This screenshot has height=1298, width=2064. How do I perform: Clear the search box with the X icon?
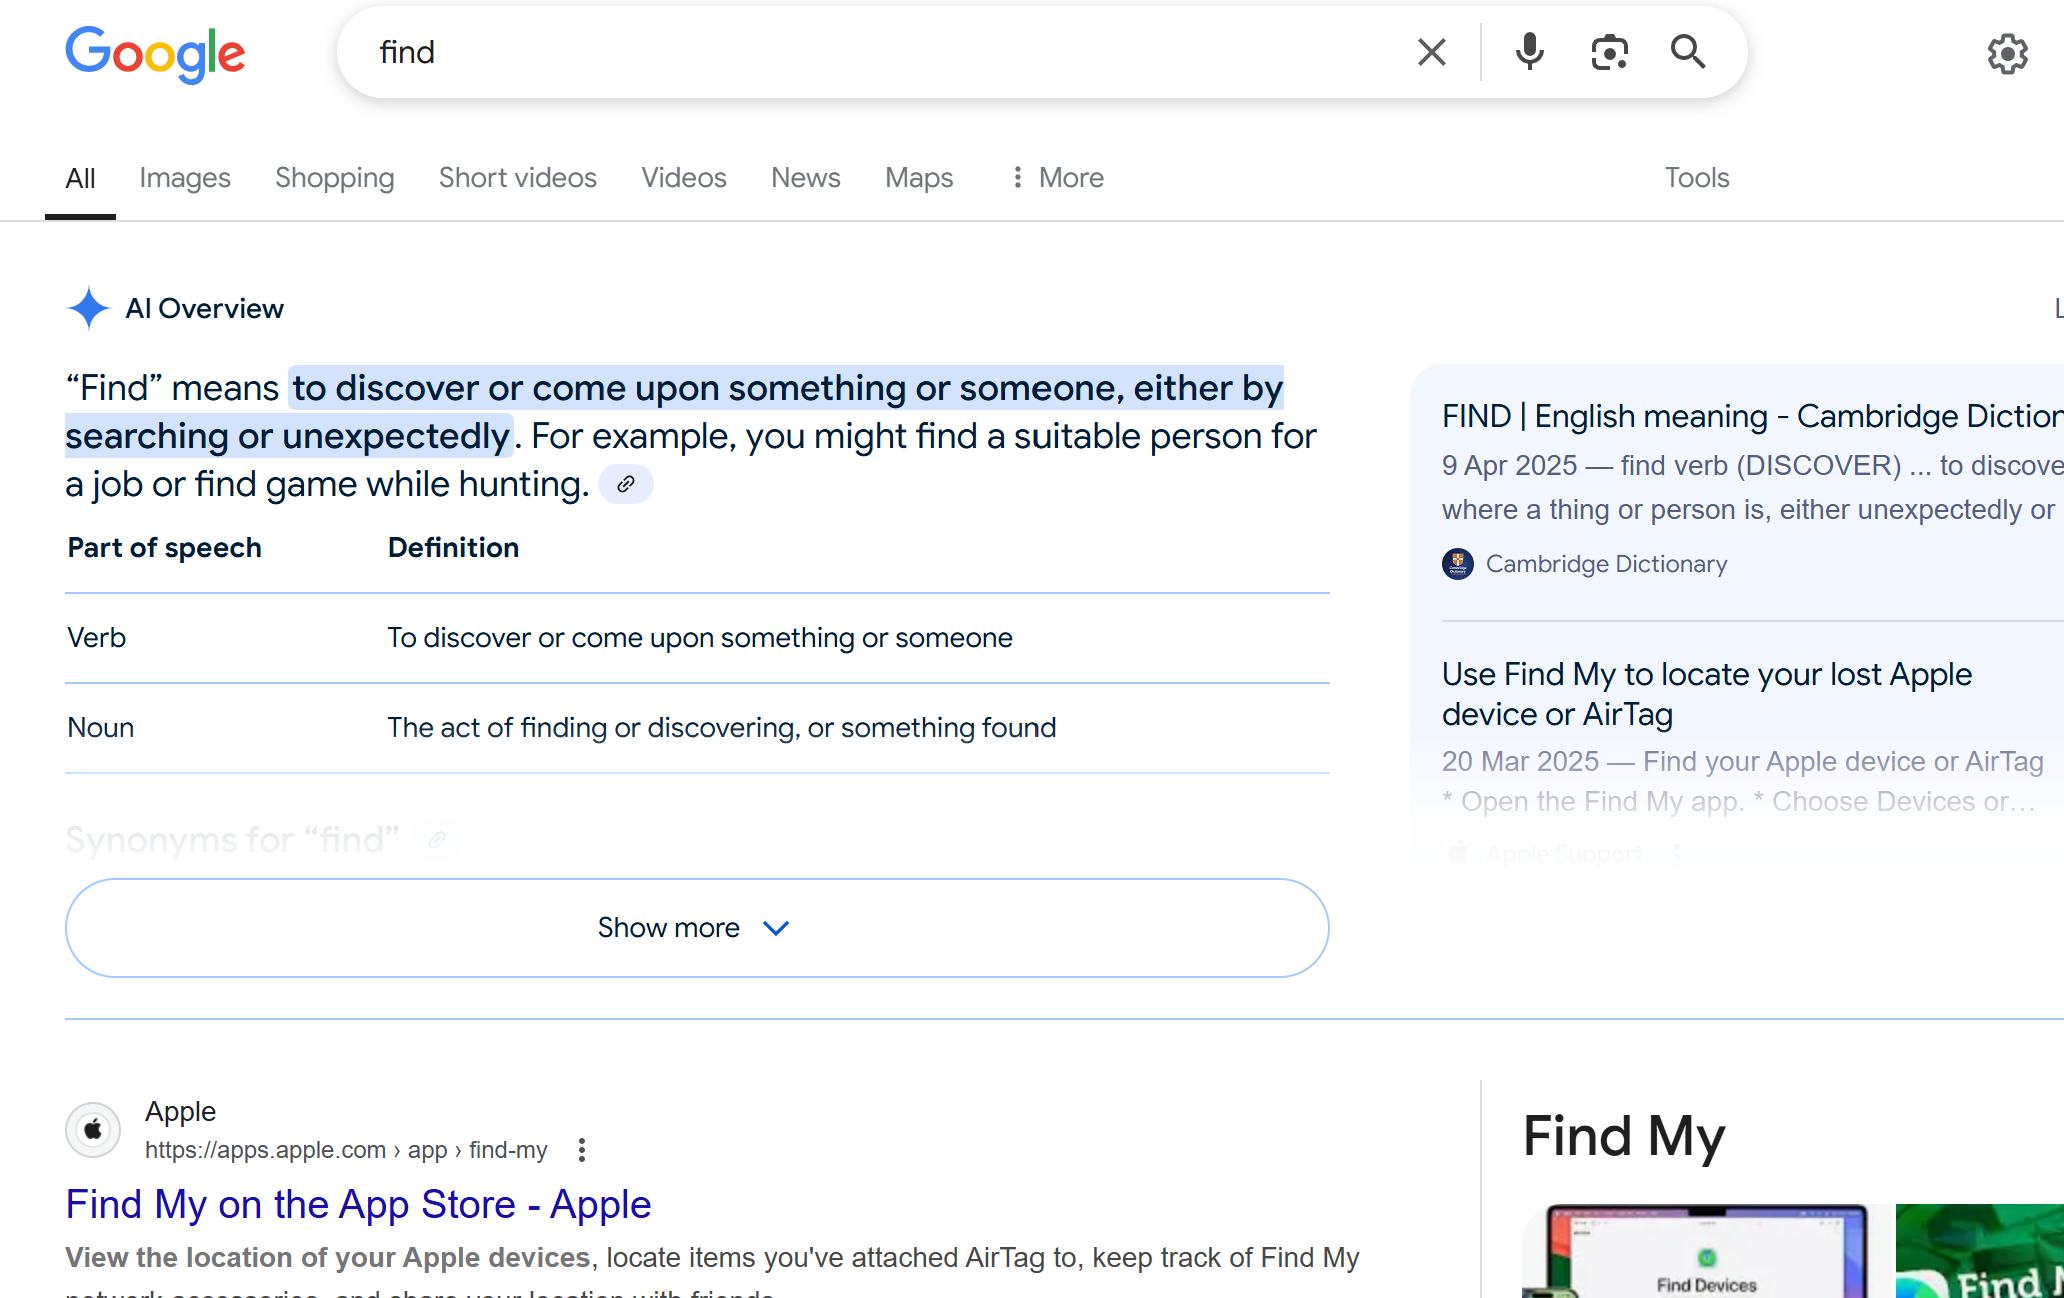(x=1432, y=52)
